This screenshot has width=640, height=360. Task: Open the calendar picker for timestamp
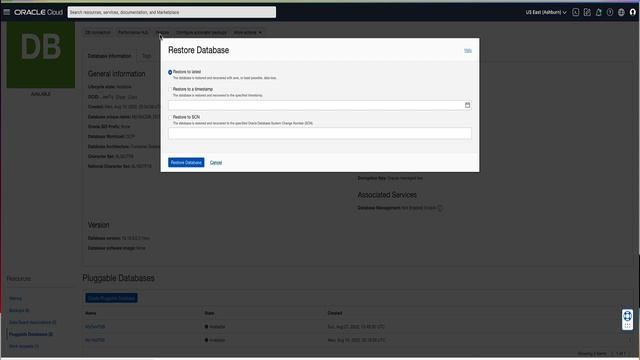coord(467,105)
